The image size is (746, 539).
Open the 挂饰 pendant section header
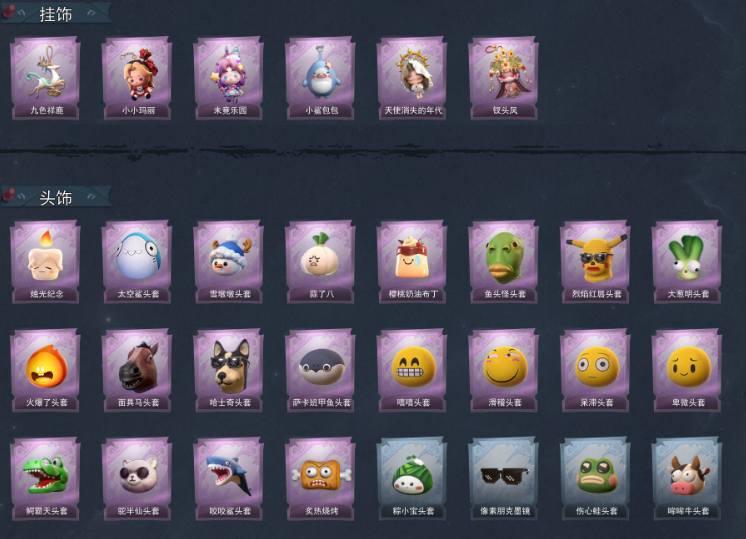pyautogui.click(x=56, y=13)
